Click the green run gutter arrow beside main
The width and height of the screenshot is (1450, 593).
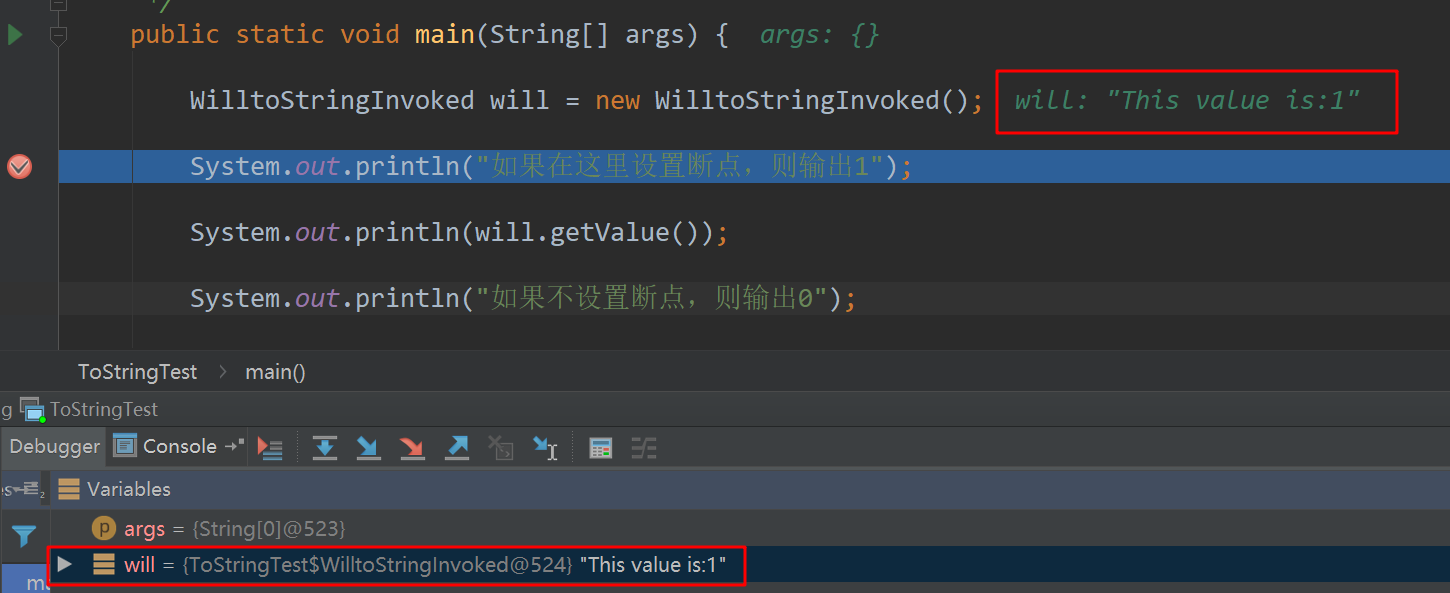(x=15, y=35)
